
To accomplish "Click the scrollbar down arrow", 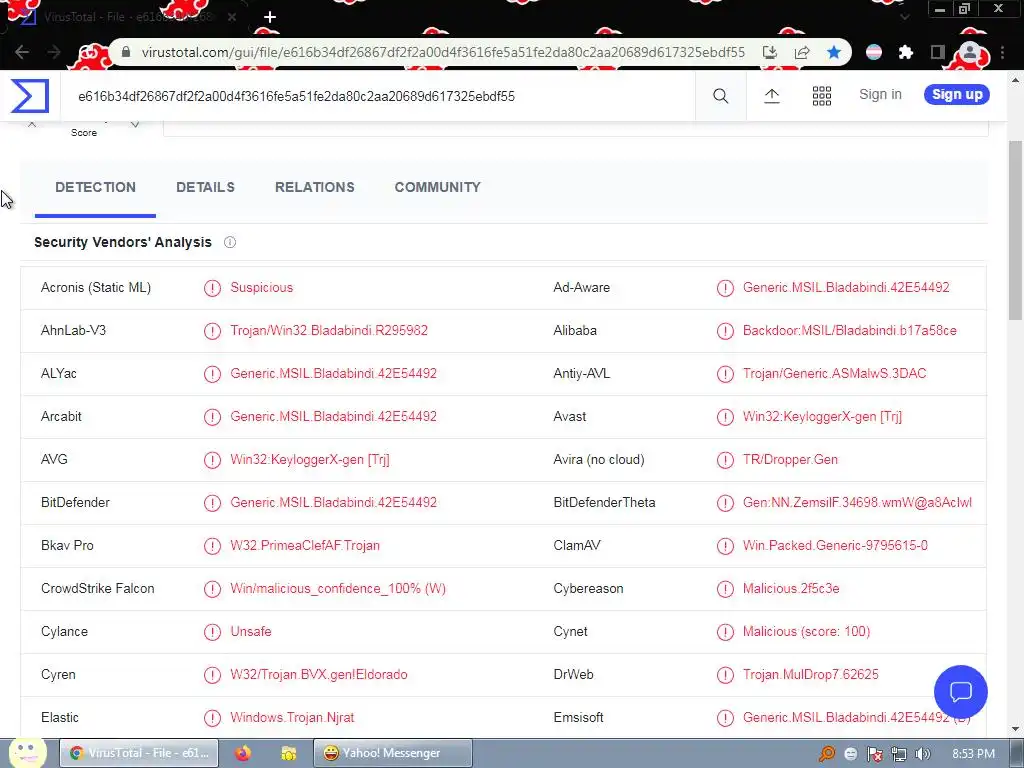I will [x=1016, y=729].
